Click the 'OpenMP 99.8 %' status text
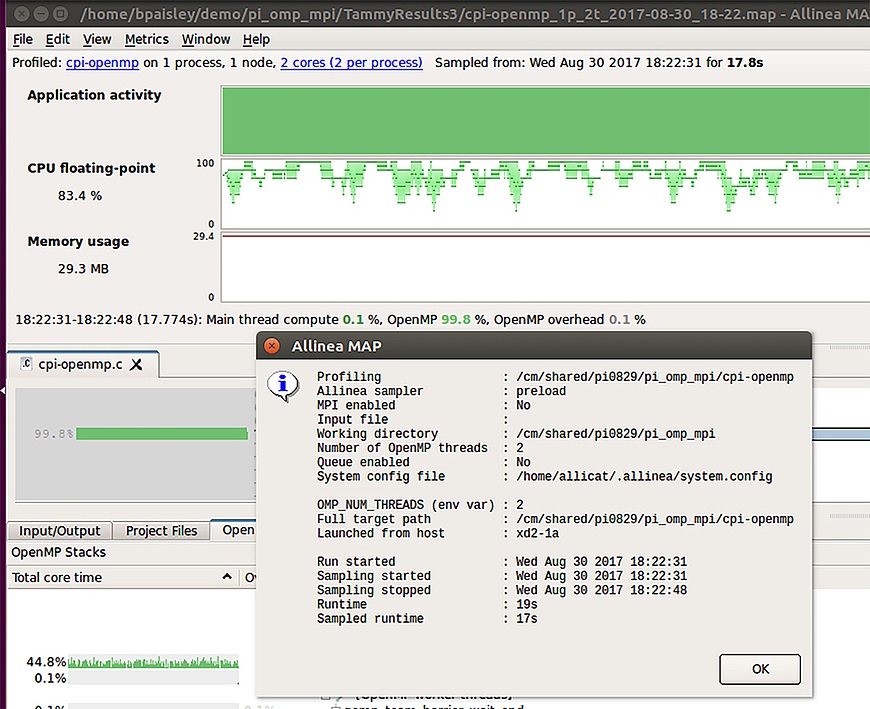 coord(437,320)
